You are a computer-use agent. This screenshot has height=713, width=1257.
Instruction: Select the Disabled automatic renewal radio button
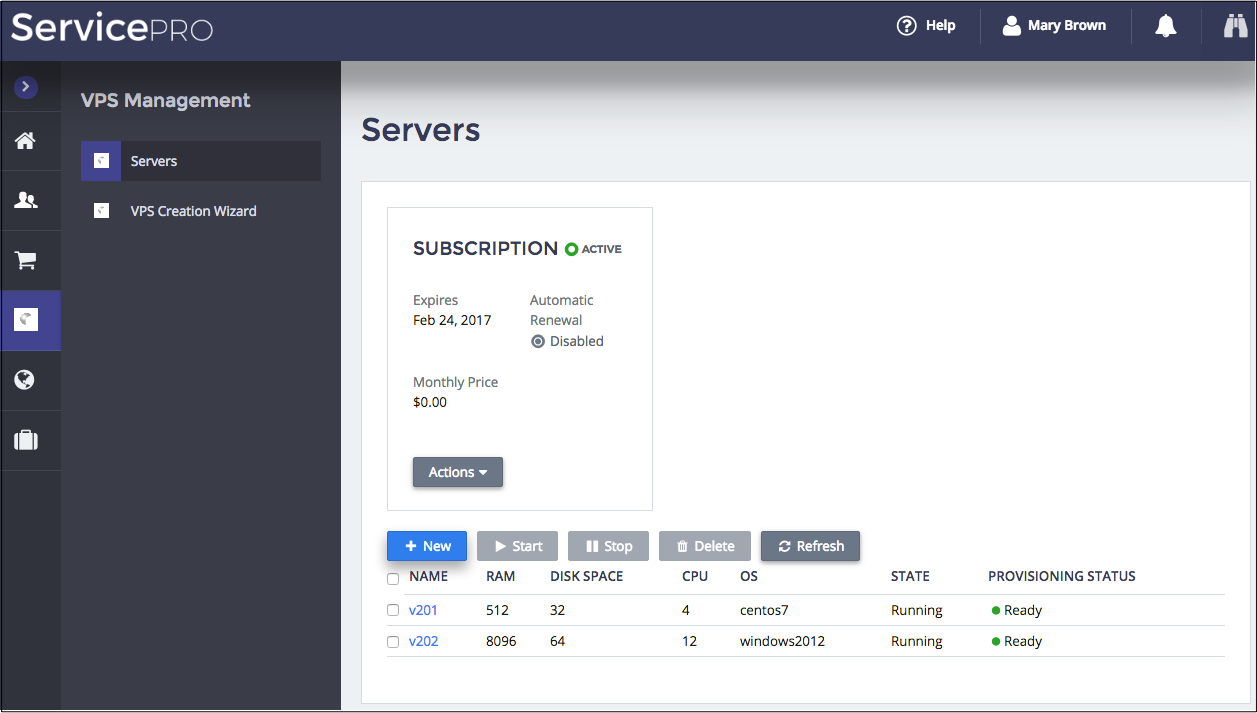(538, 342)
